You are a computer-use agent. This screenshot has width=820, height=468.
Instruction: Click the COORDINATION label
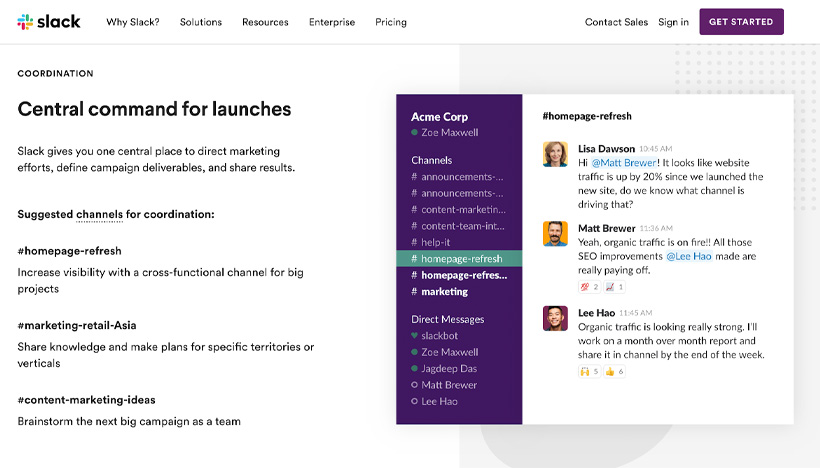click(55, 73)
